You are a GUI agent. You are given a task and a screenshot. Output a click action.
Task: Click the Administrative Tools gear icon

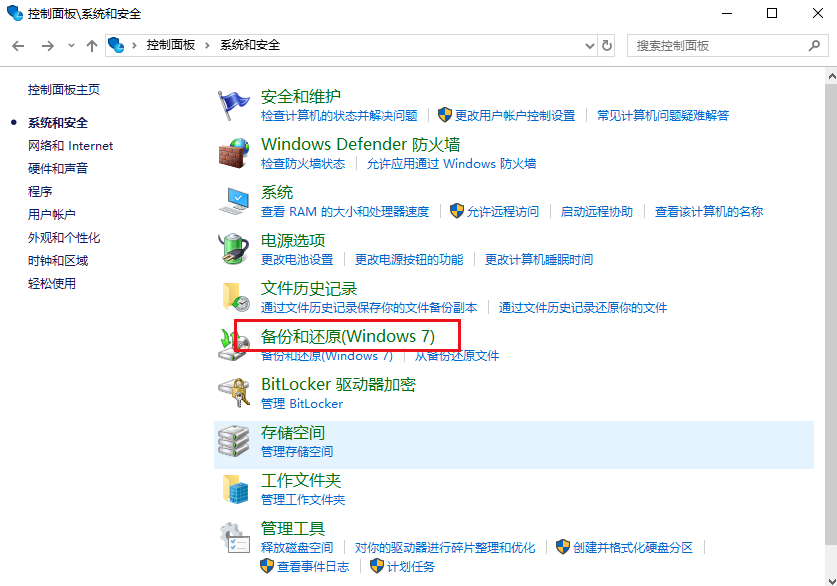(x=233, y=537)
